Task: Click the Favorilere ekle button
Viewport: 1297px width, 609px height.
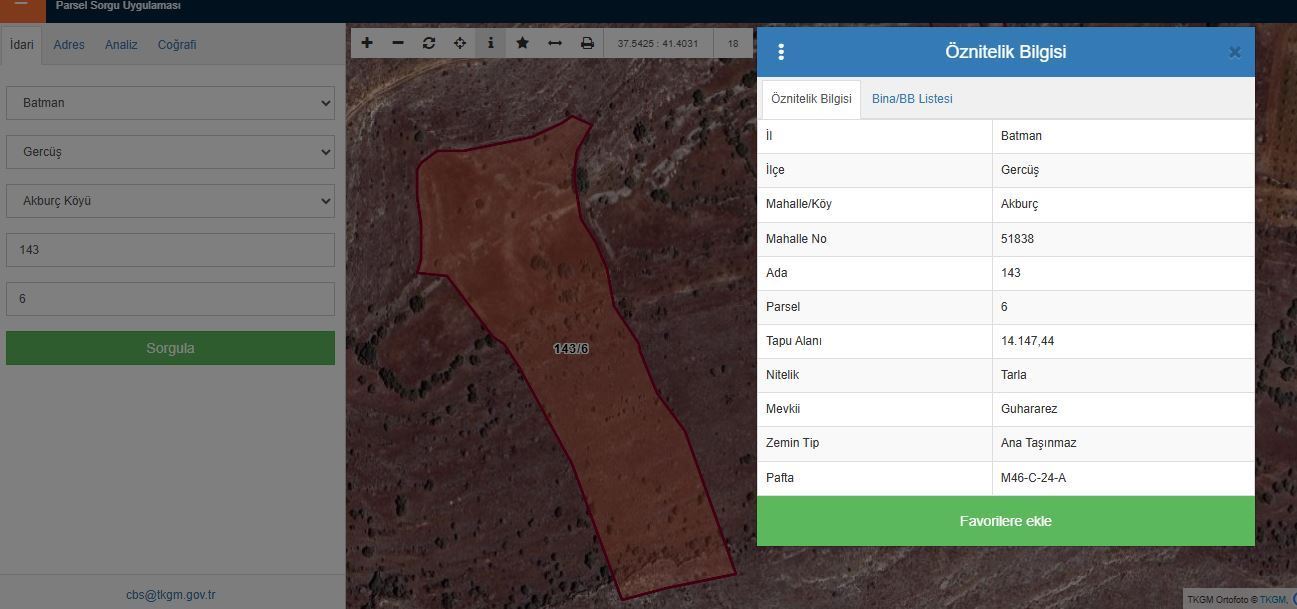Action: click(x=1005, y=521)
